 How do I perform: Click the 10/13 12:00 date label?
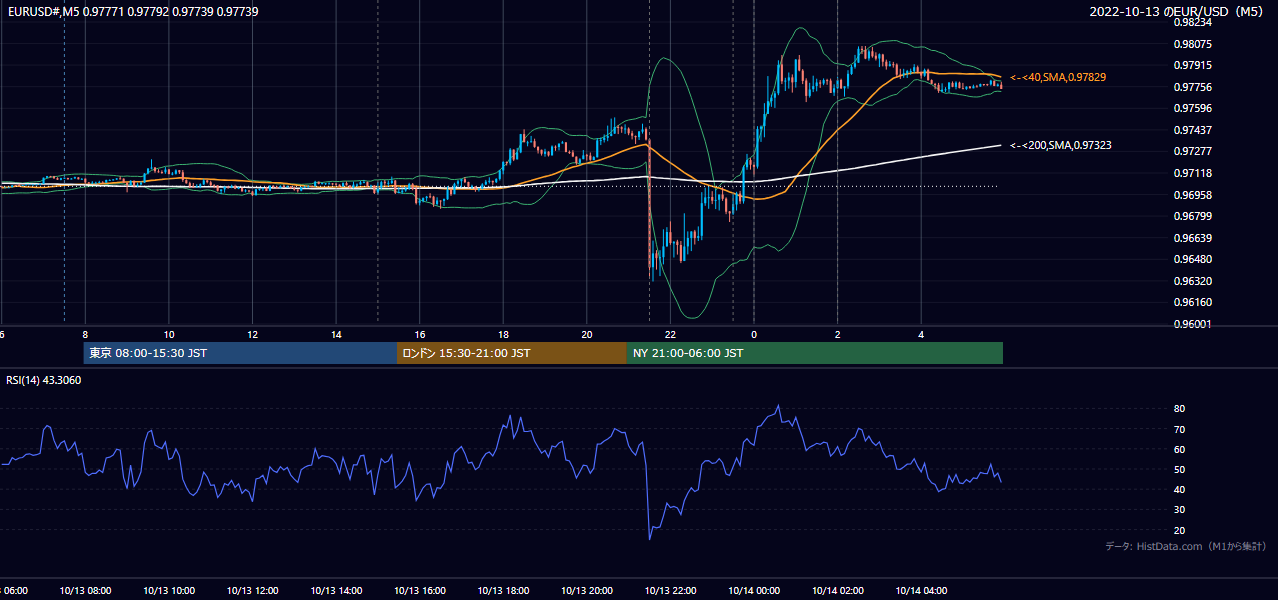(252, 591)
